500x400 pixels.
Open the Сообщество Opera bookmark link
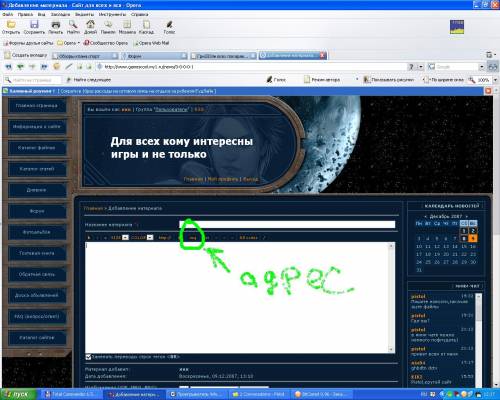pyautogui.click(x=106, y=43)
